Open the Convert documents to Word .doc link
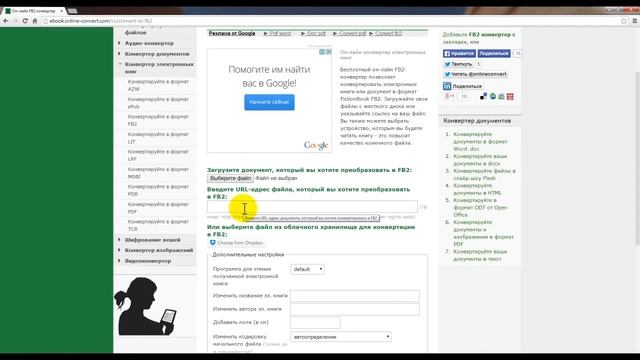The width and height of the screenshot is (640, 360). 480,142
